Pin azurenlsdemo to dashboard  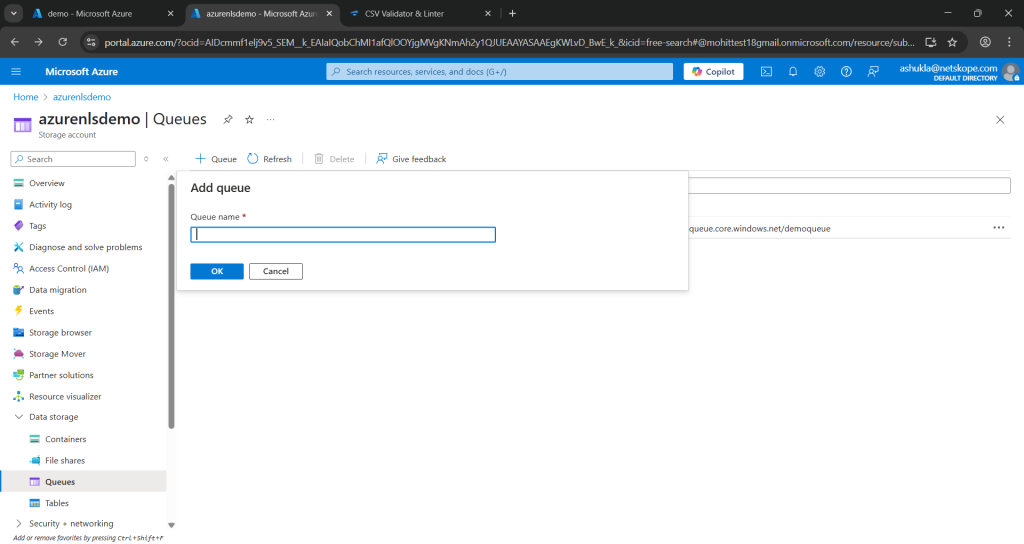[x=228, y=120]
